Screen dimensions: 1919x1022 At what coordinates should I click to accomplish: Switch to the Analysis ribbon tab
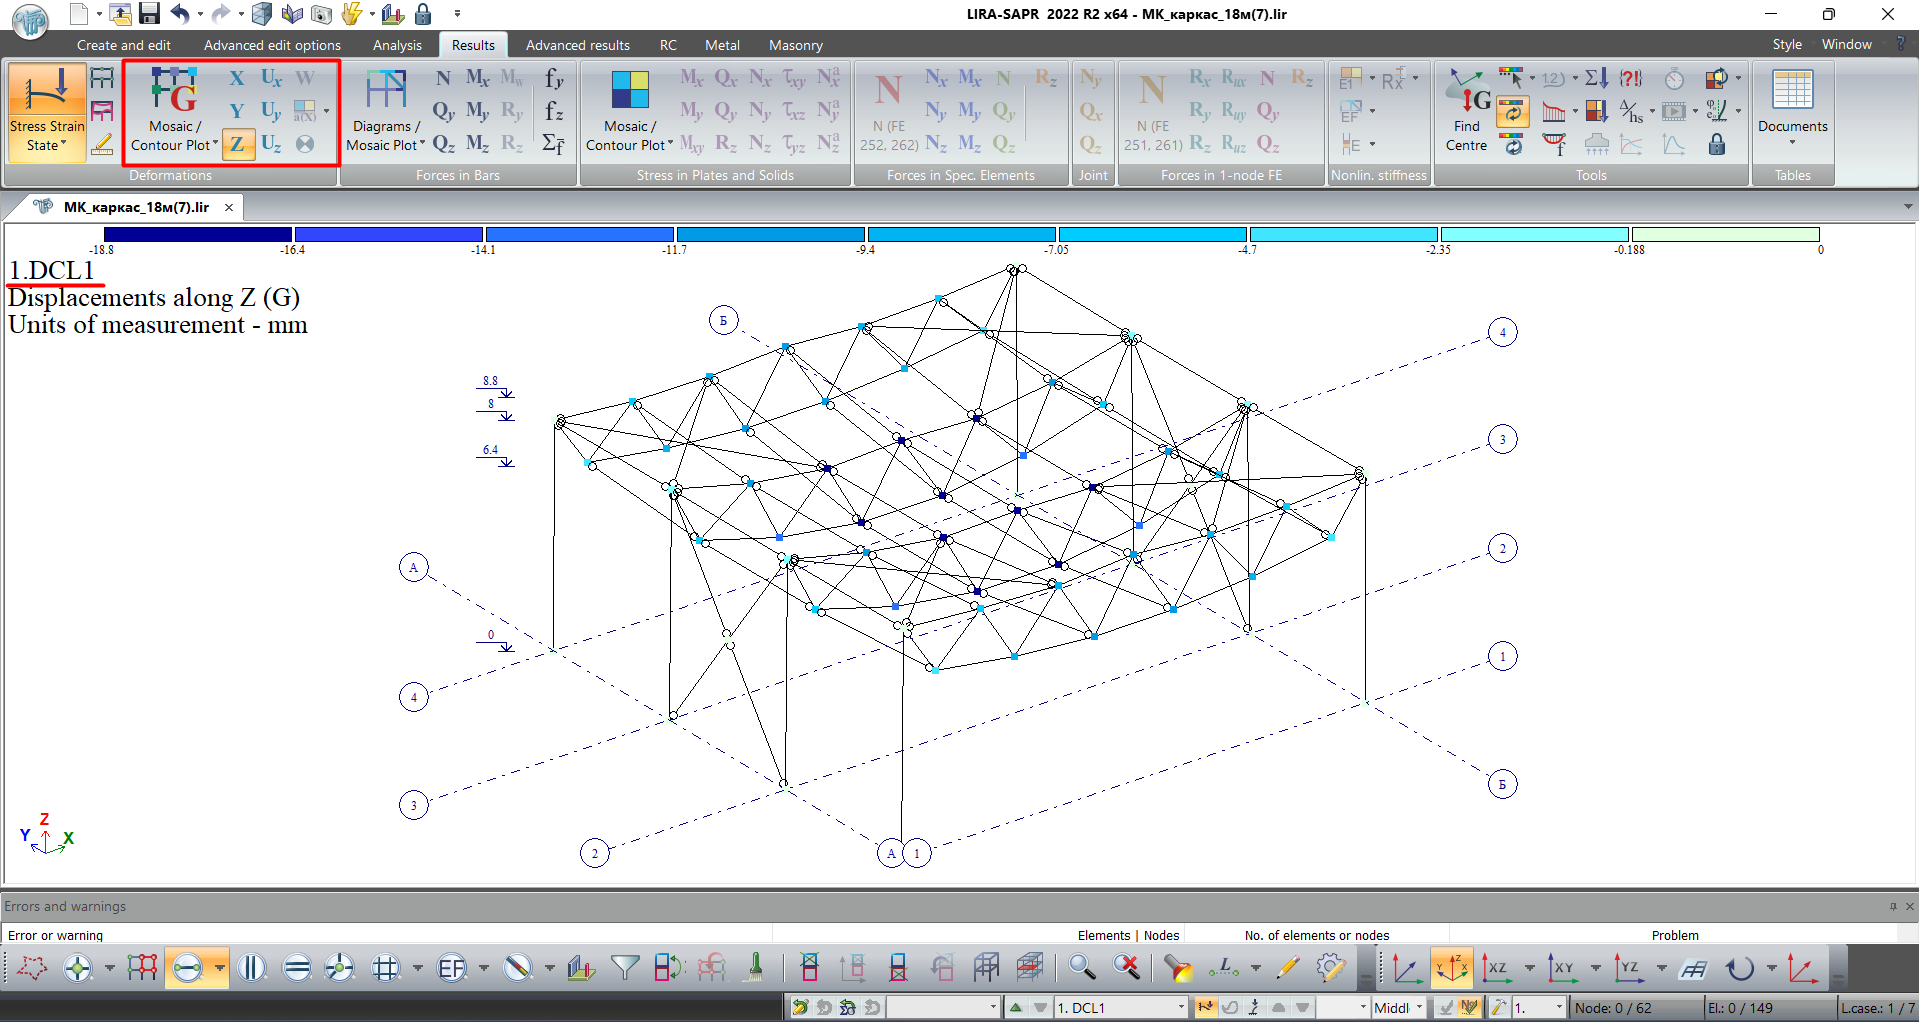397,45
